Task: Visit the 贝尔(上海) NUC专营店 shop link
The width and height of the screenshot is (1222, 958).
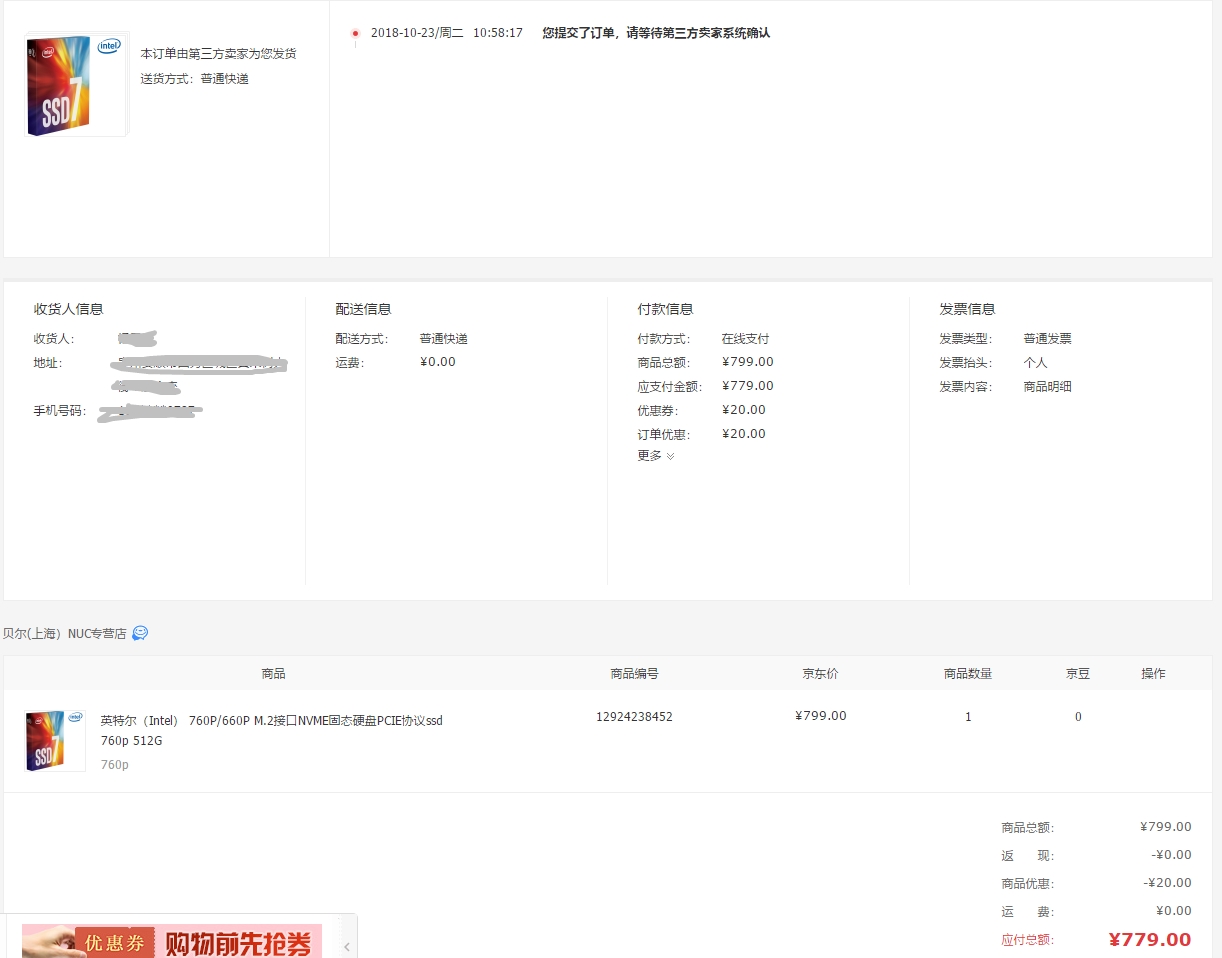Action: click(65, 634)
